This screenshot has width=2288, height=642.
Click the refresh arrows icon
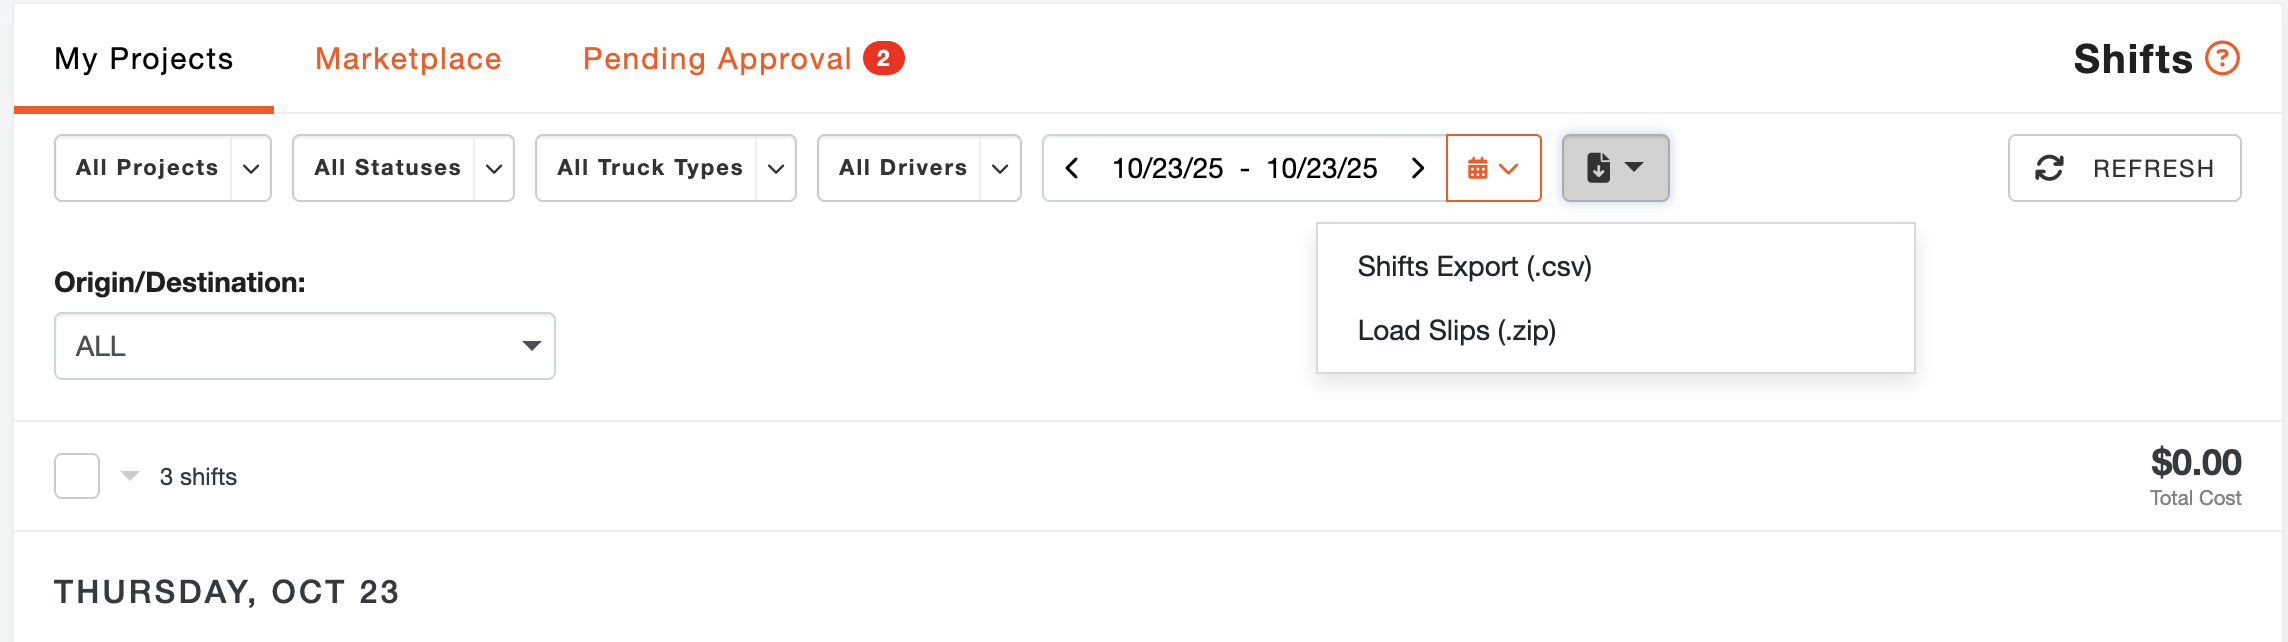[x=2049, y=168]
